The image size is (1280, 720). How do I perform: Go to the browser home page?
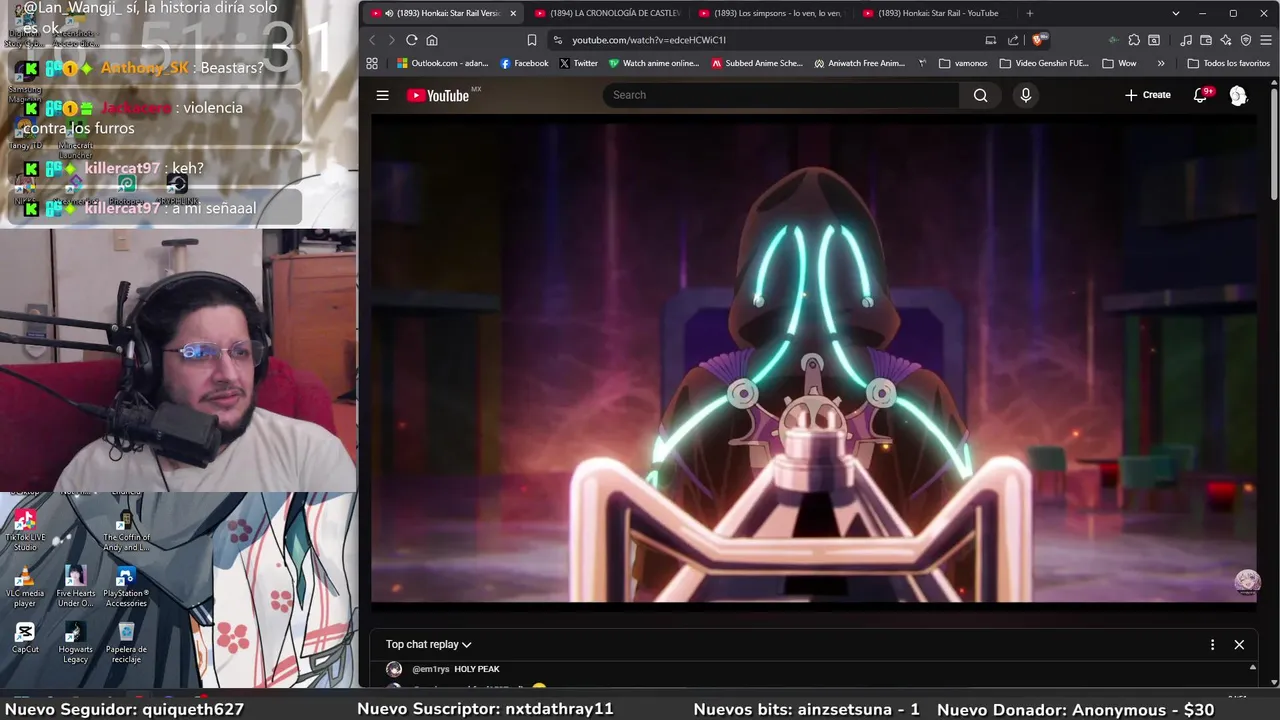pos(432,40)
